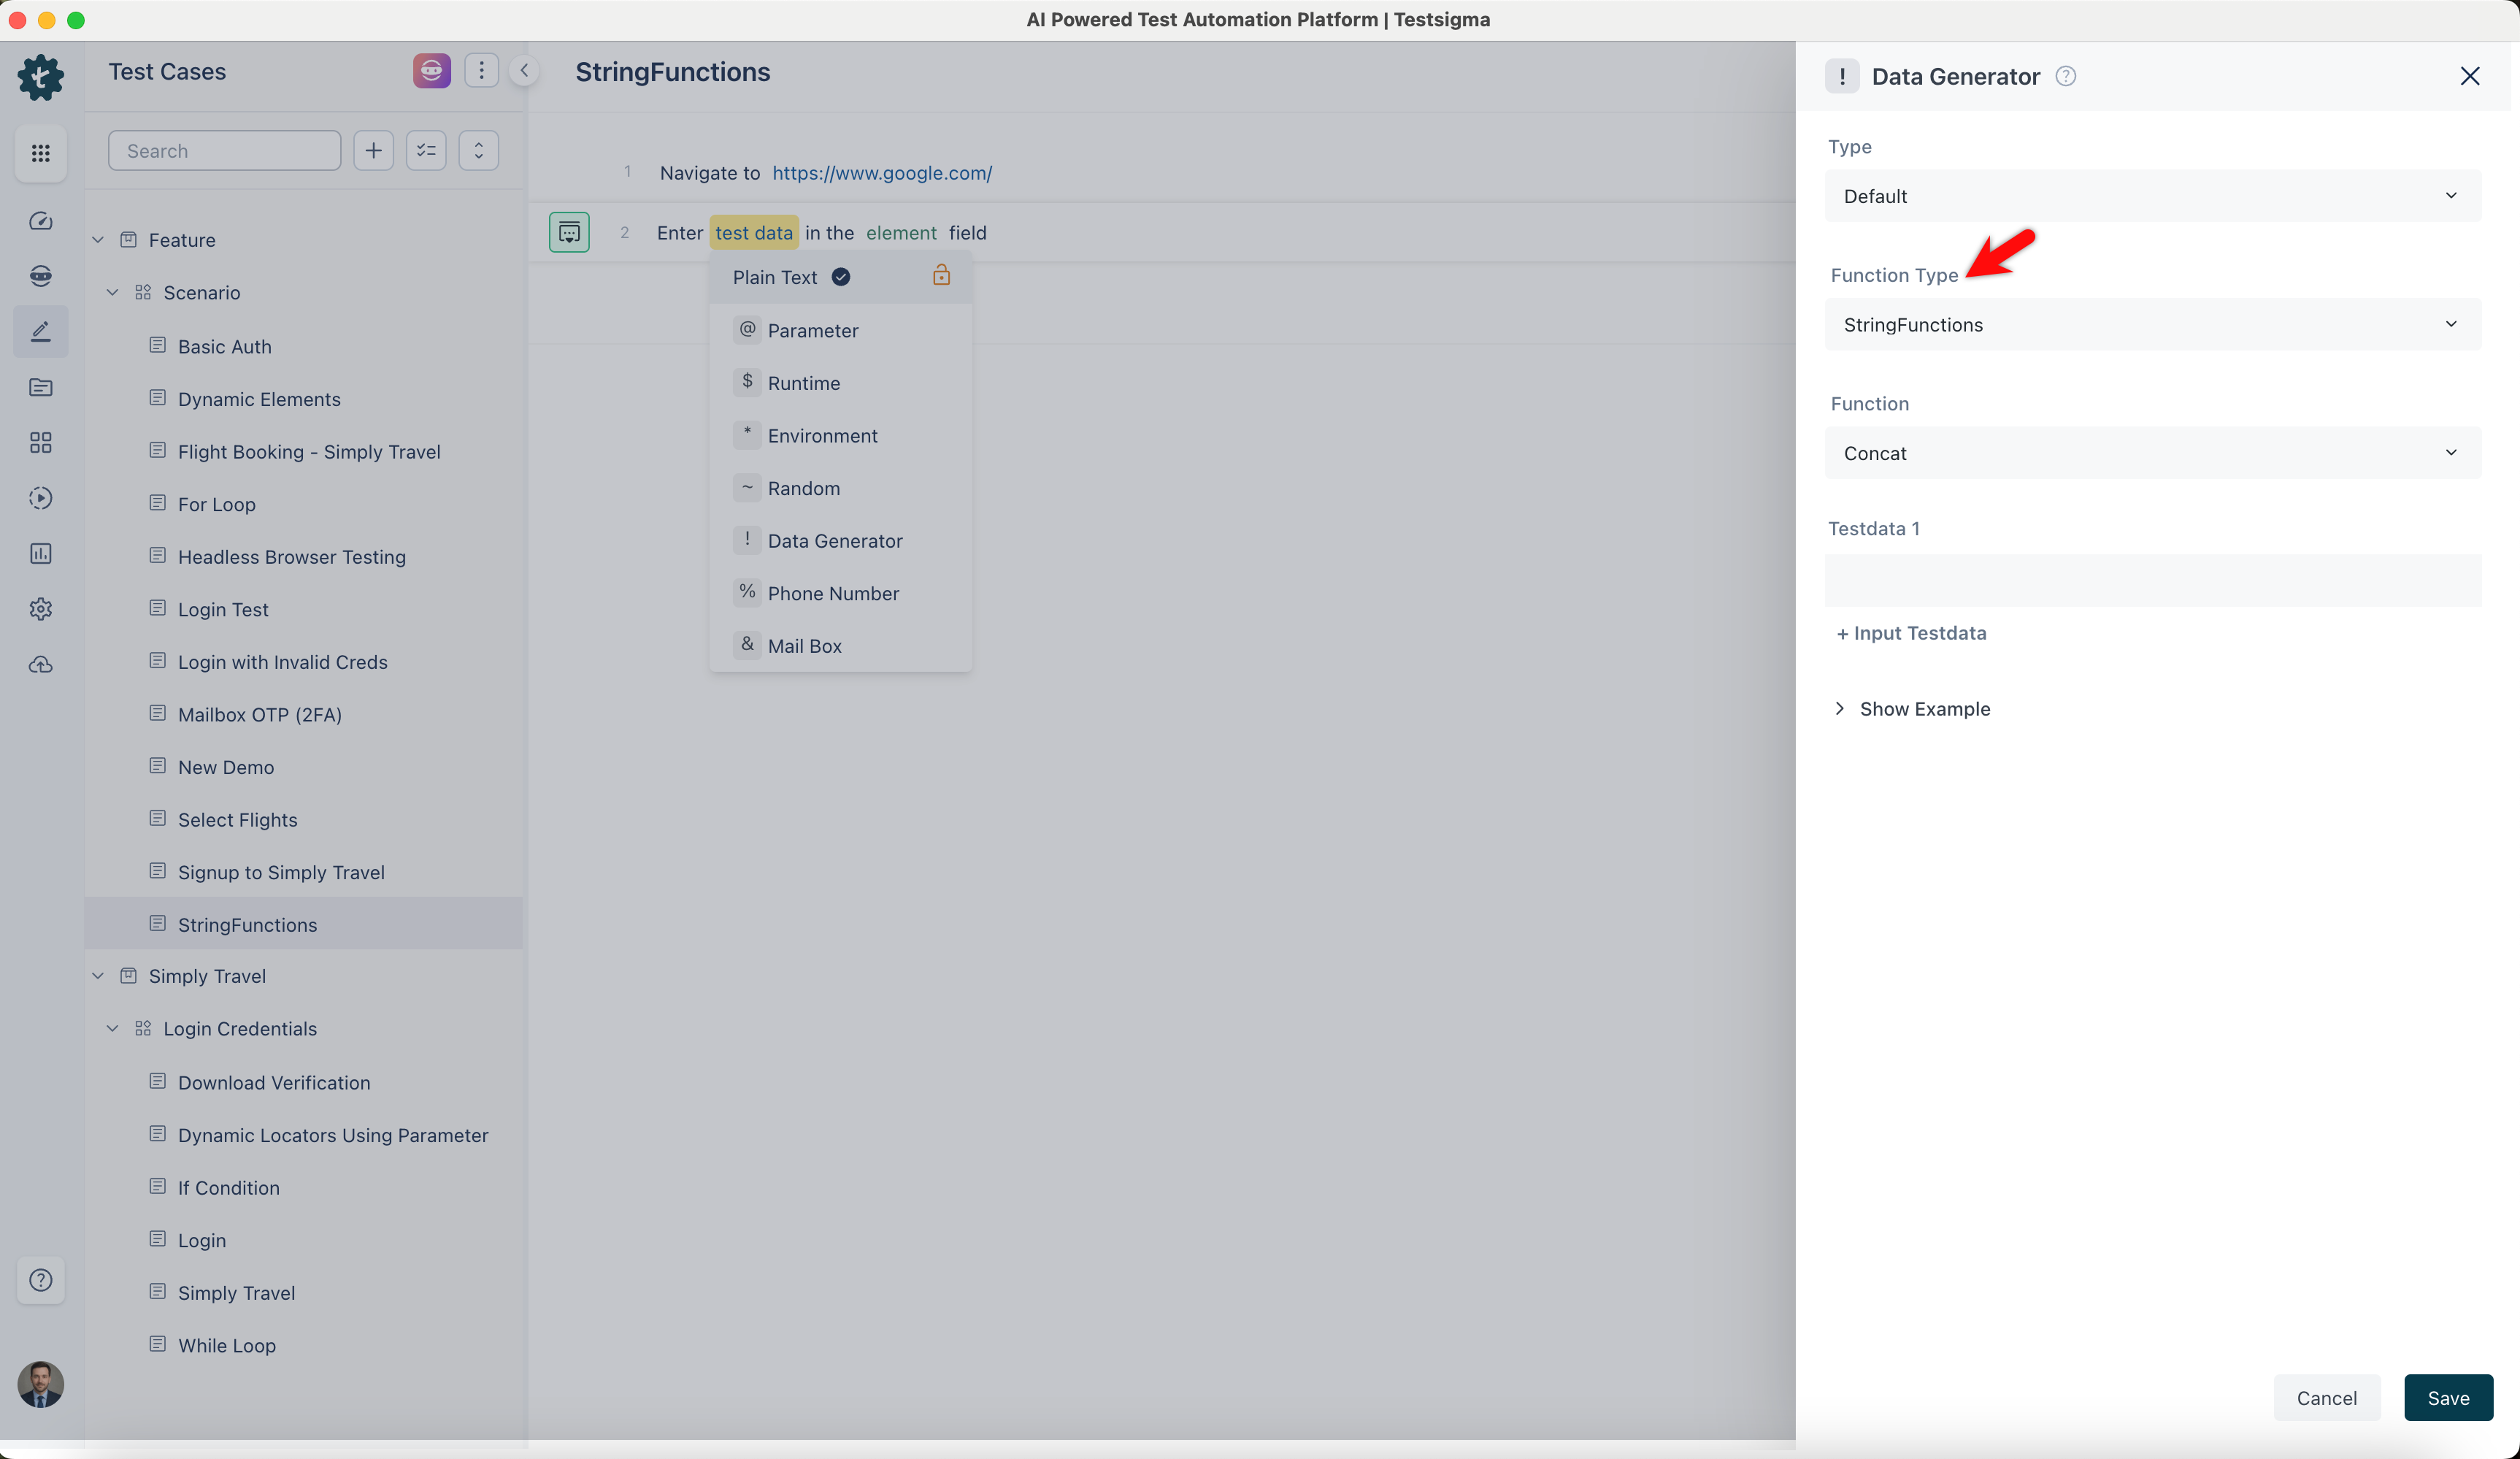Open the four-squares icon in sidebar
This screenshot has height=1459, width=2520.
(41, 443)
